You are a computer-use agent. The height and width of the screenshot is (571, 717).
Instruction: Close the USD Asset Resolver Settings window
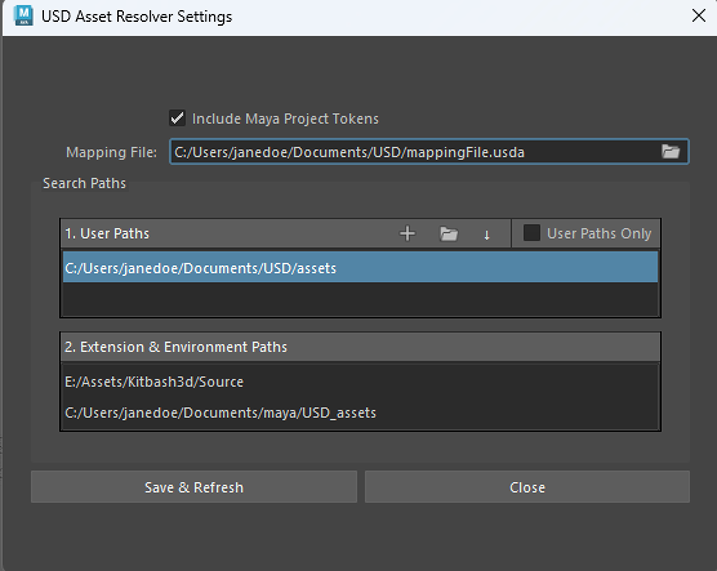(x=698, y=16)
